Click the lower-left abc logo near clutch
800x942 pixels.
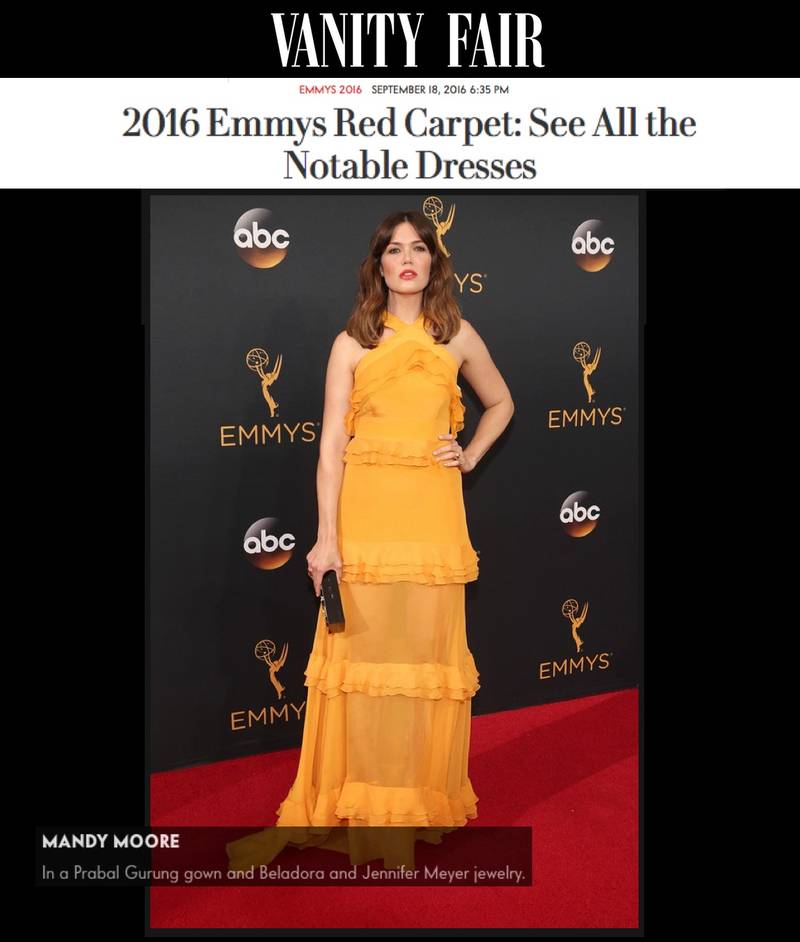pos(269,543)
